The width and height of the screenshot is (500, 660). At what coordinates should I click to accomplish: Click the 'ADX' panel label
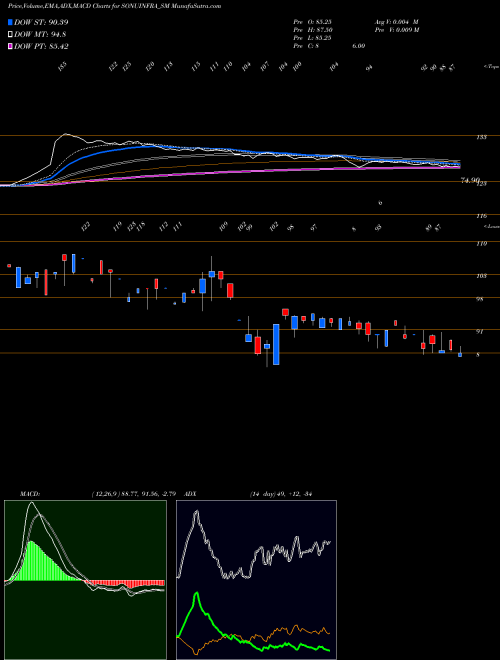(190, 494)
